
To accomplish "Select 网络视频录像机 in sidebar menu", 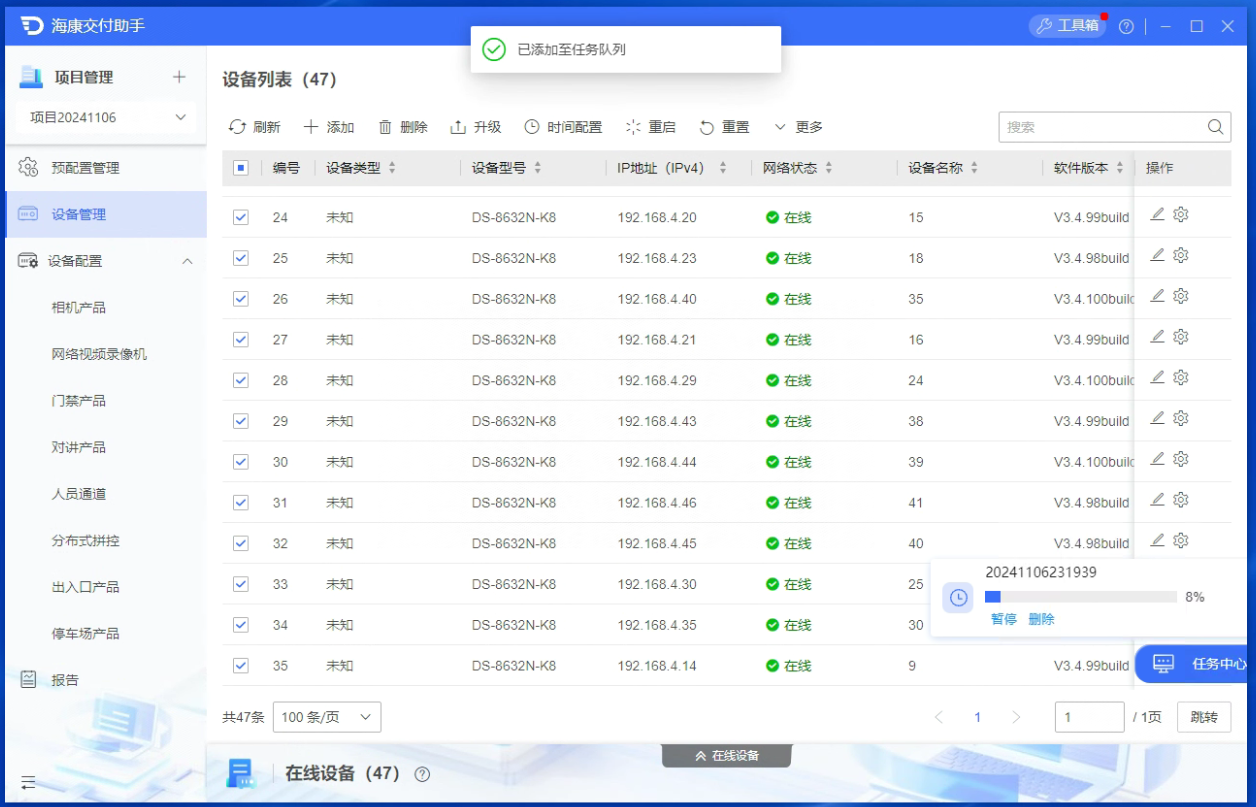I will 99,354.
